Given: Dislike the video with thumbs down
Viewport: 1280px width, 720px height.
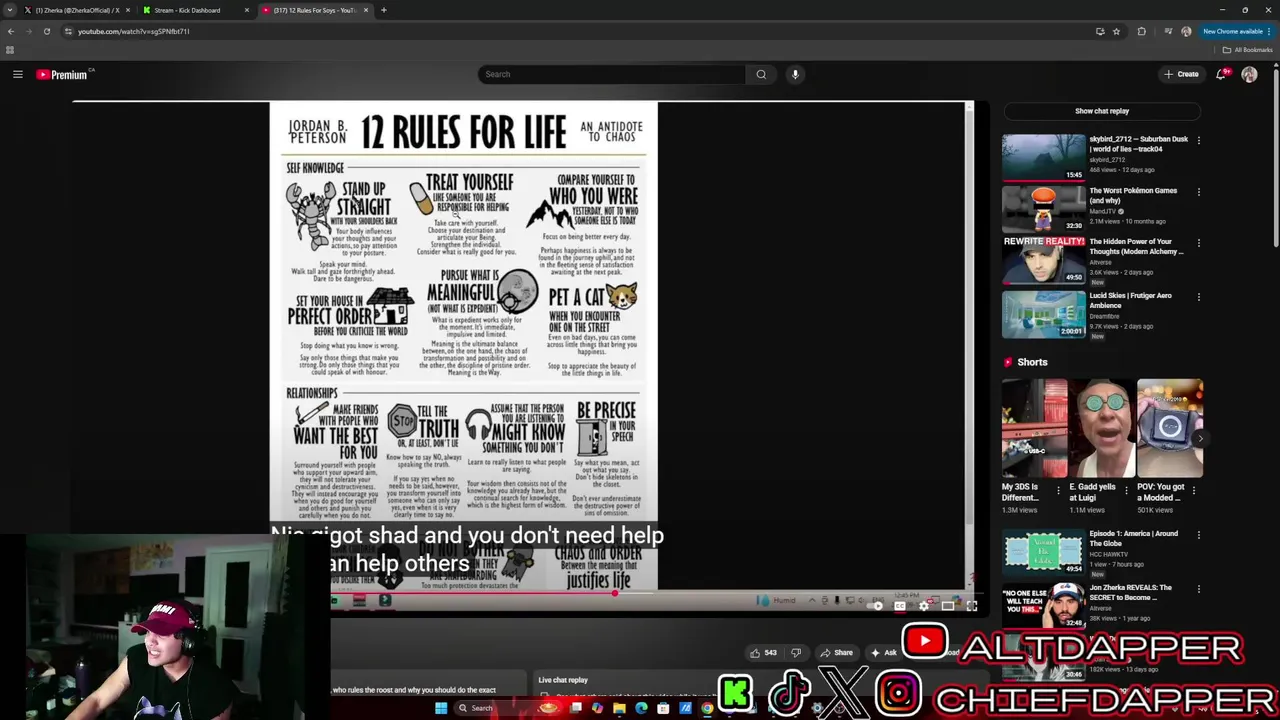Looking at the screenshot, I should (796, 653).
